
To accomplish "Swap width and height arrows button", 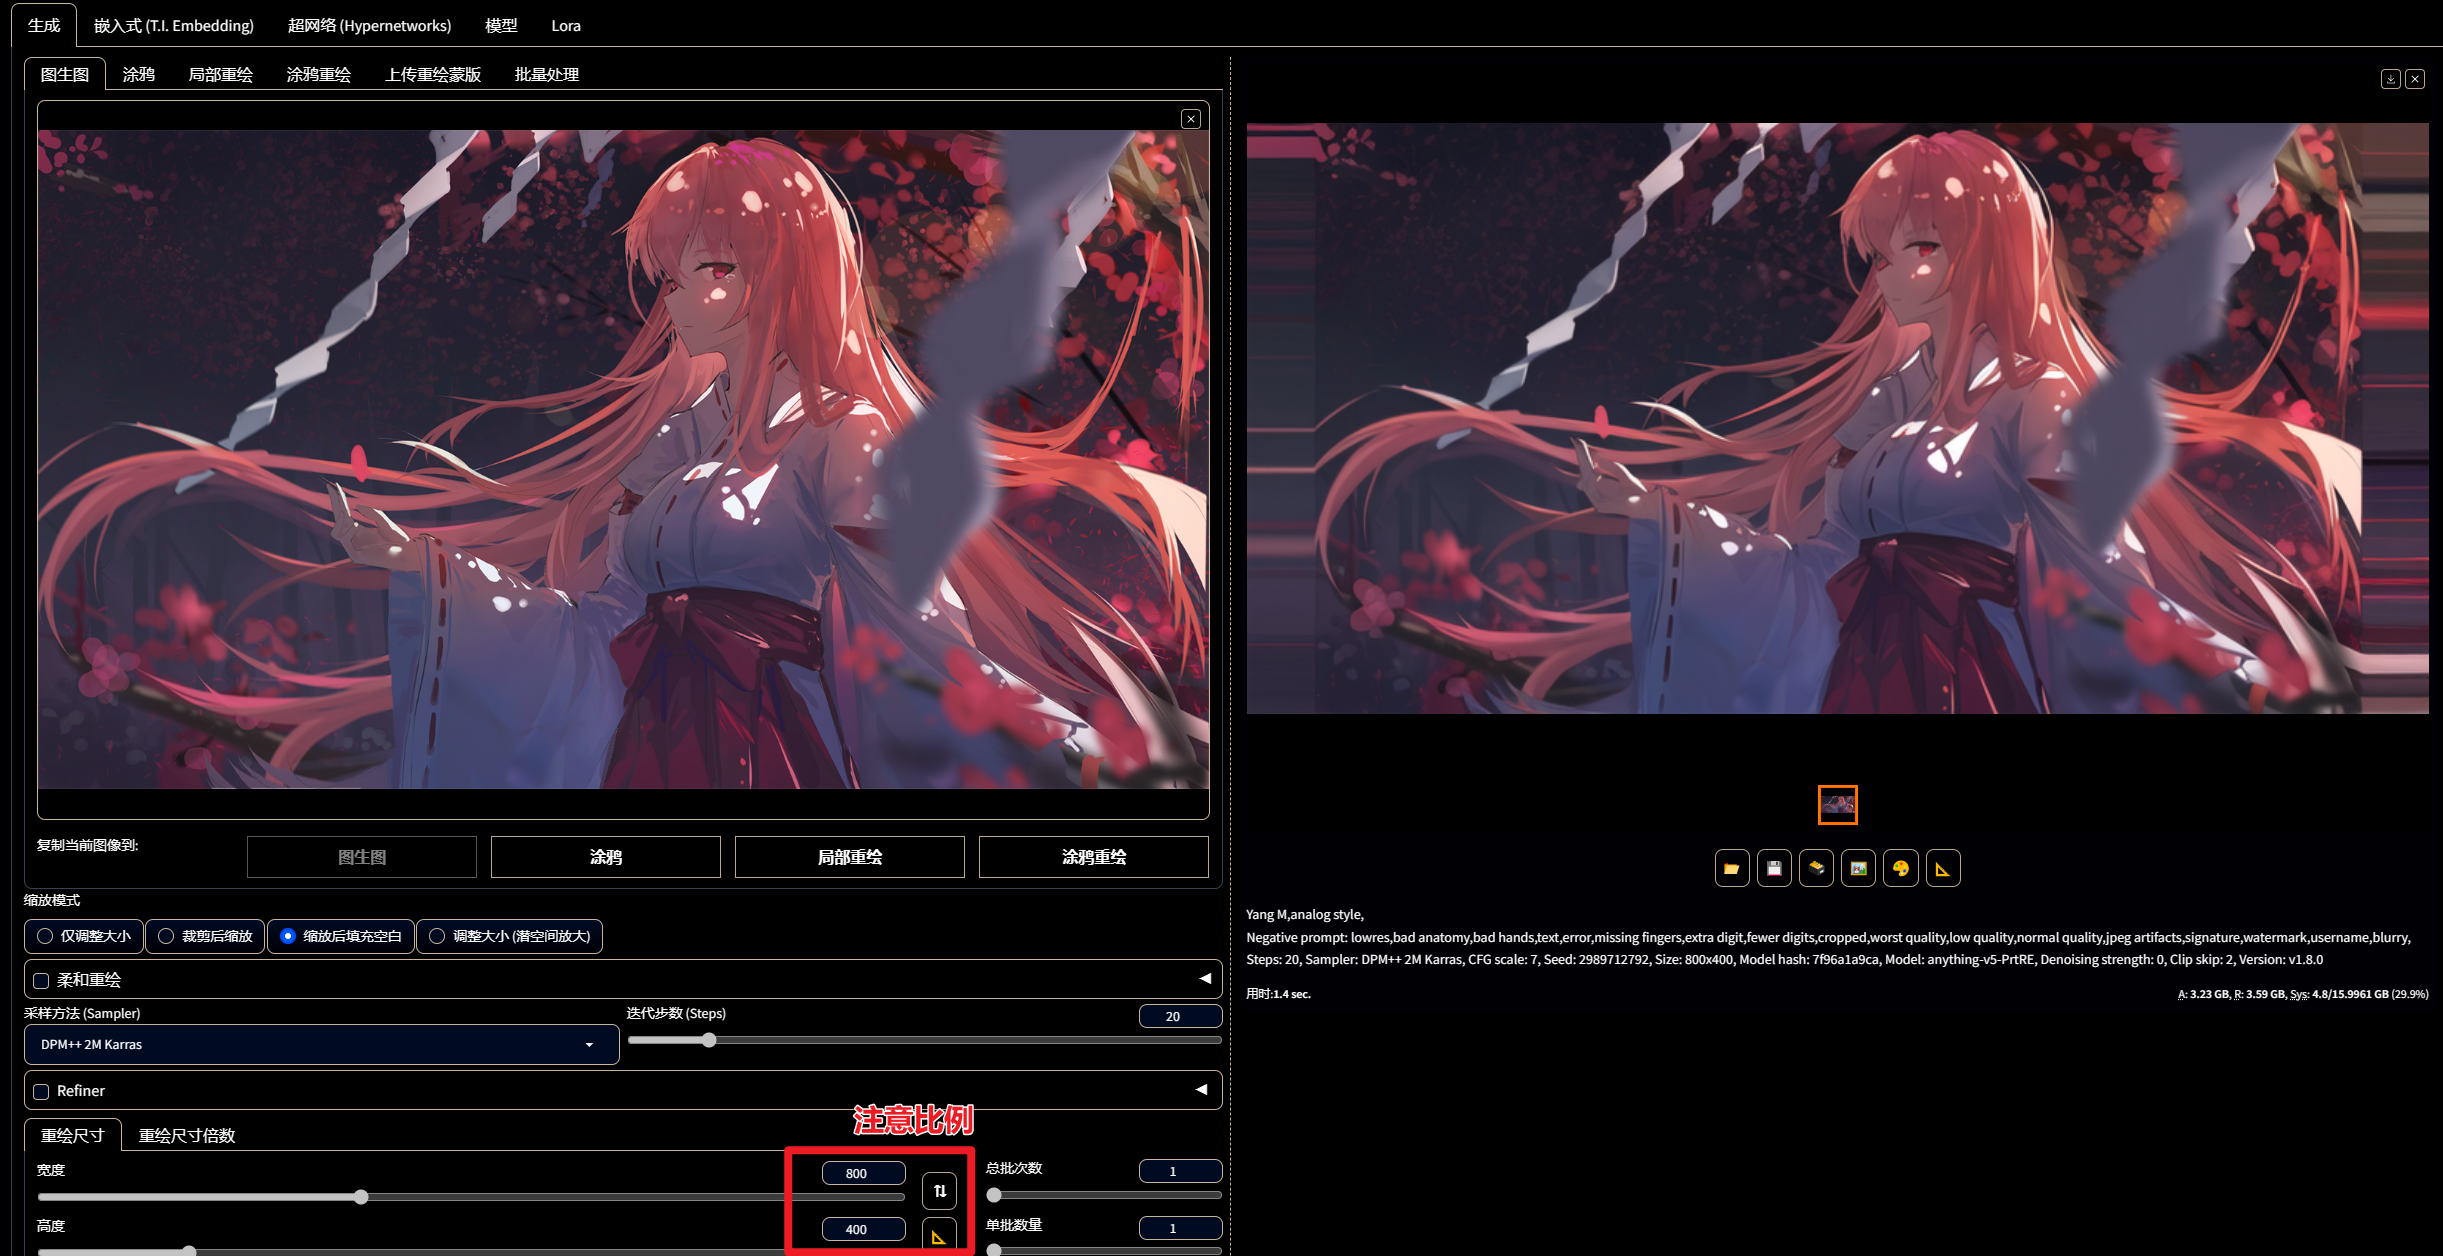I will pos(939,1190).
